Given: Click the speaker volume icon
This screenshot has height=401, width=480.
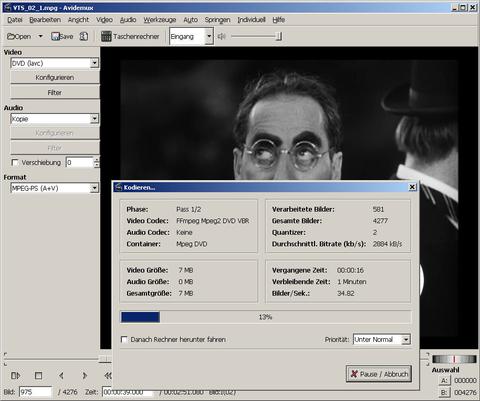Looking at the screenshot, I should [x=221, y=36].
